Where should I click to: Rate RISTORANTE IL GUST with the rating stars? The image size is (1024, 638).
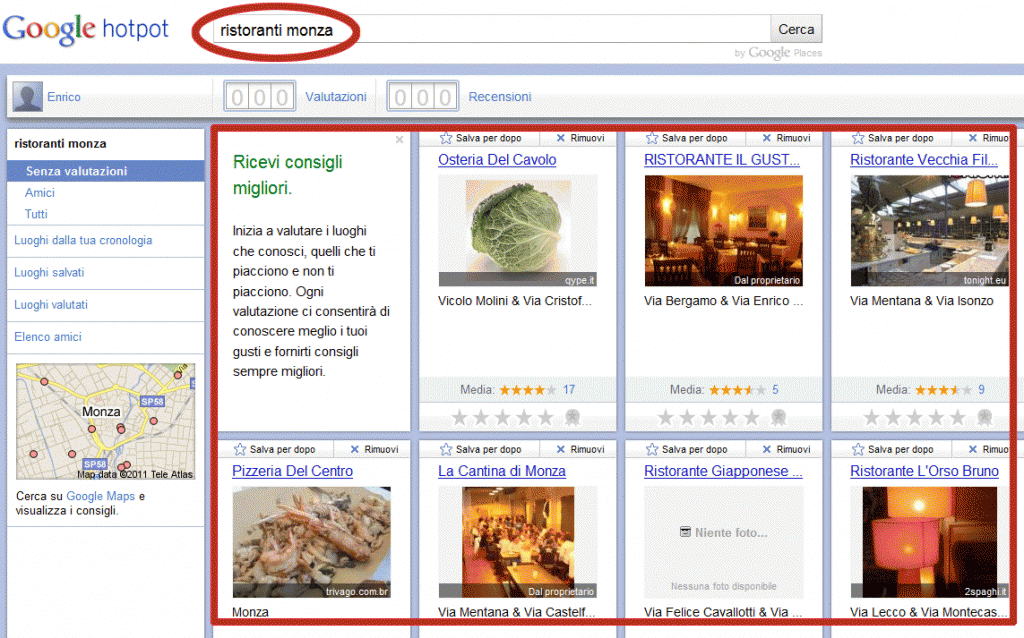pyautogui.click(x=709, y=417)
